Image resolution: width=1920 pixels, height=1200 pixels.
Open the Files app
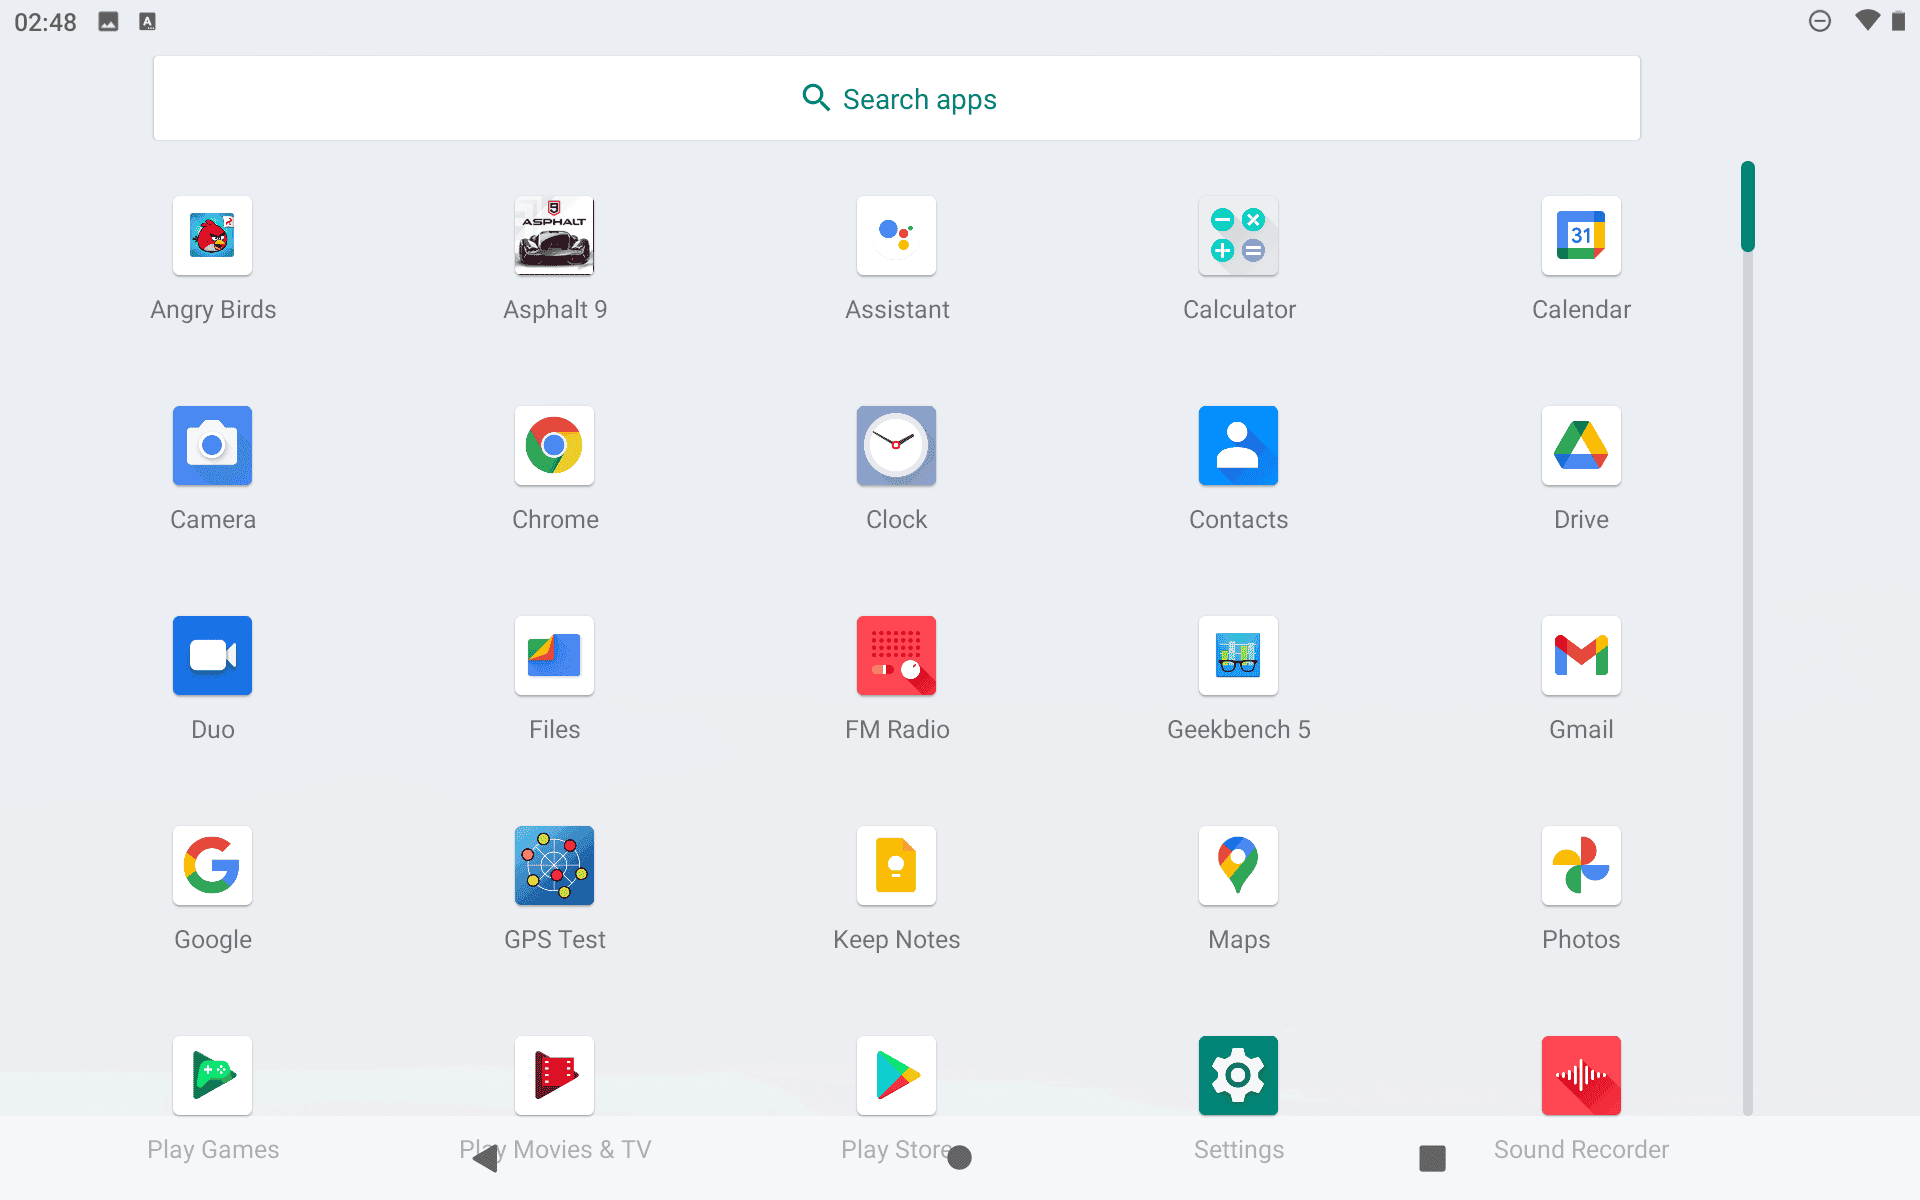[x=554, y=656]
